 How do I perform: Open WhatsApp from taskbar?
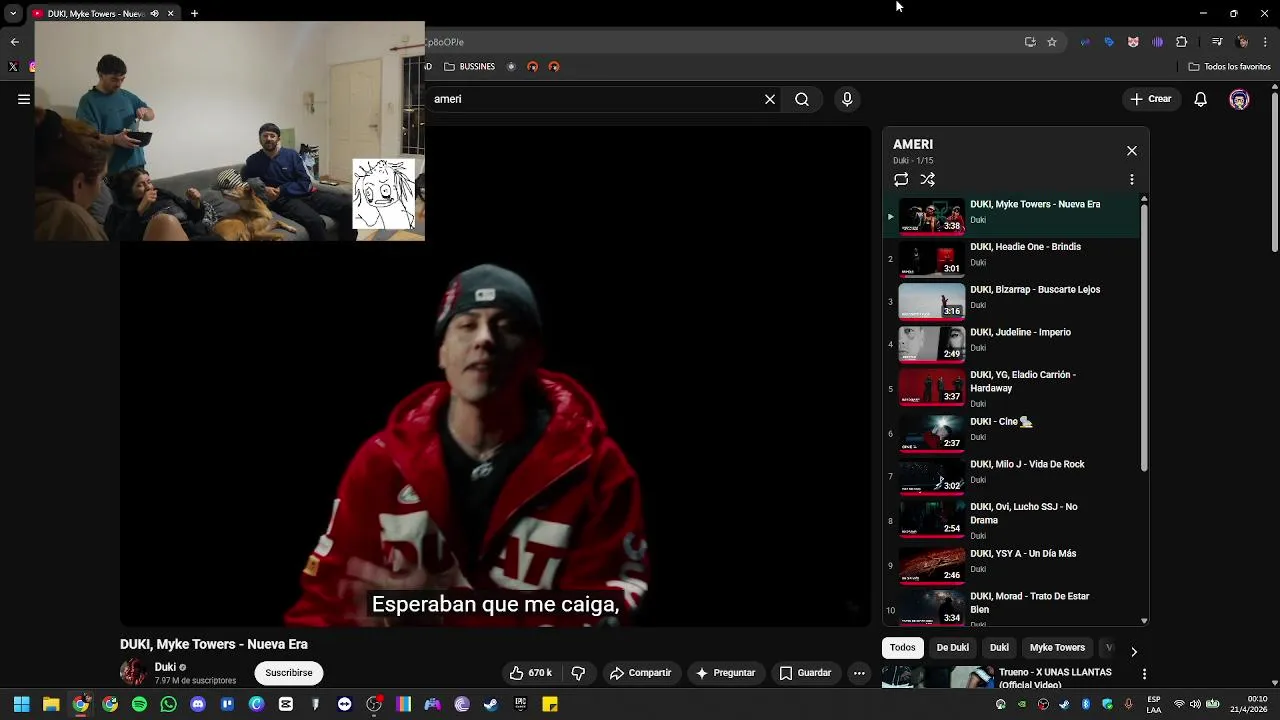168,704
